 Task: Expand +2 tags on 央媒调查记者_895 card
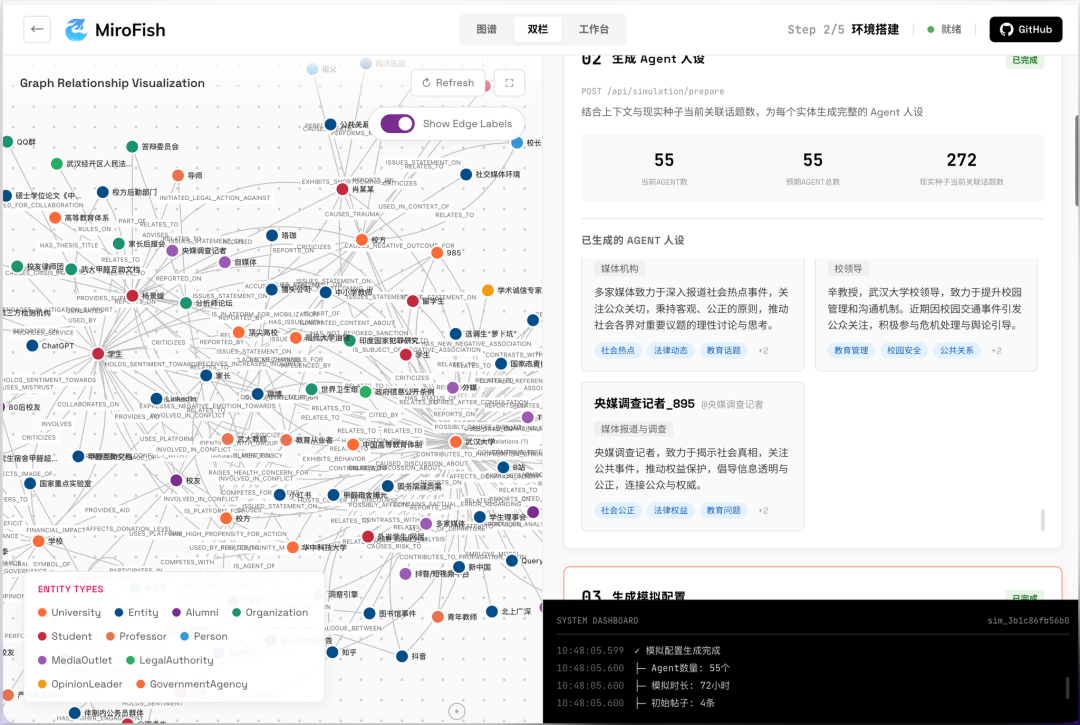click(x=762, y=510)
